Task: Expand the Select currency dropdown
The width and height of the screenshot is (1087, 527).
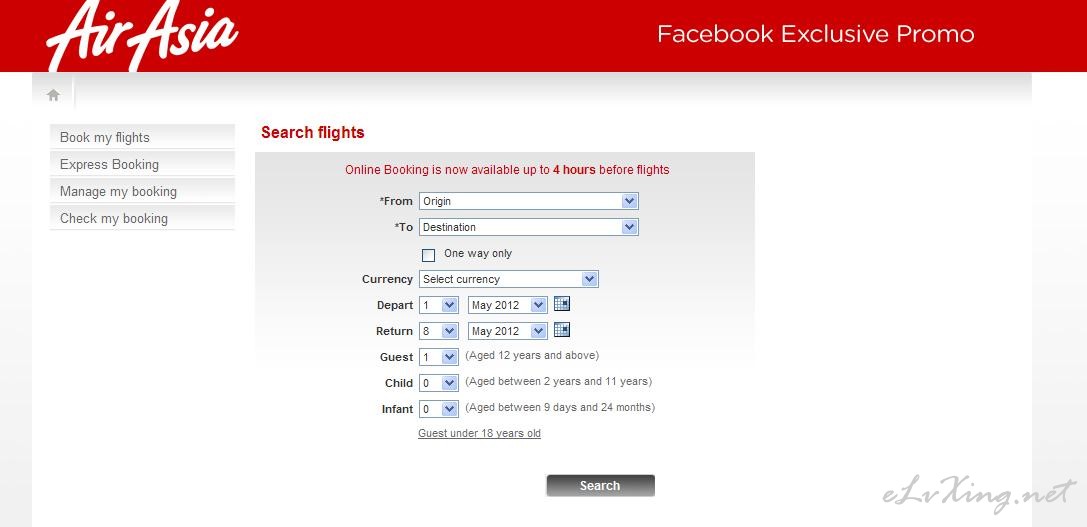Action: coord(508,279)
